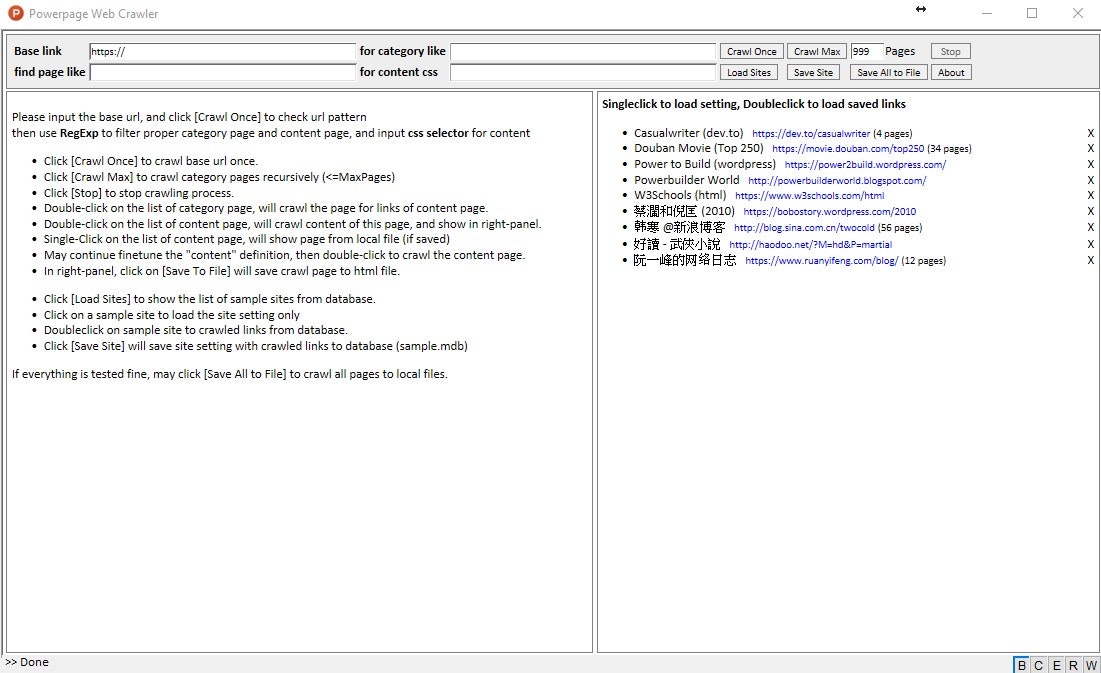Click the Powerpage app icon in the title bar
The width and height of the screenshot is (1101, 673).
click(14, 13)
